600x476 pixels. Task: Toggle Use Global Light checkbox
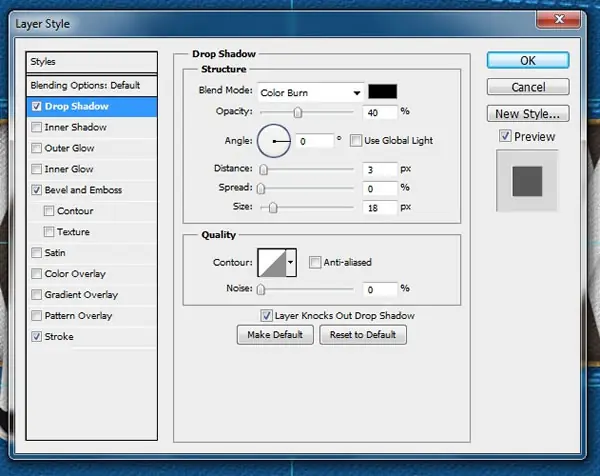[355, 140]
